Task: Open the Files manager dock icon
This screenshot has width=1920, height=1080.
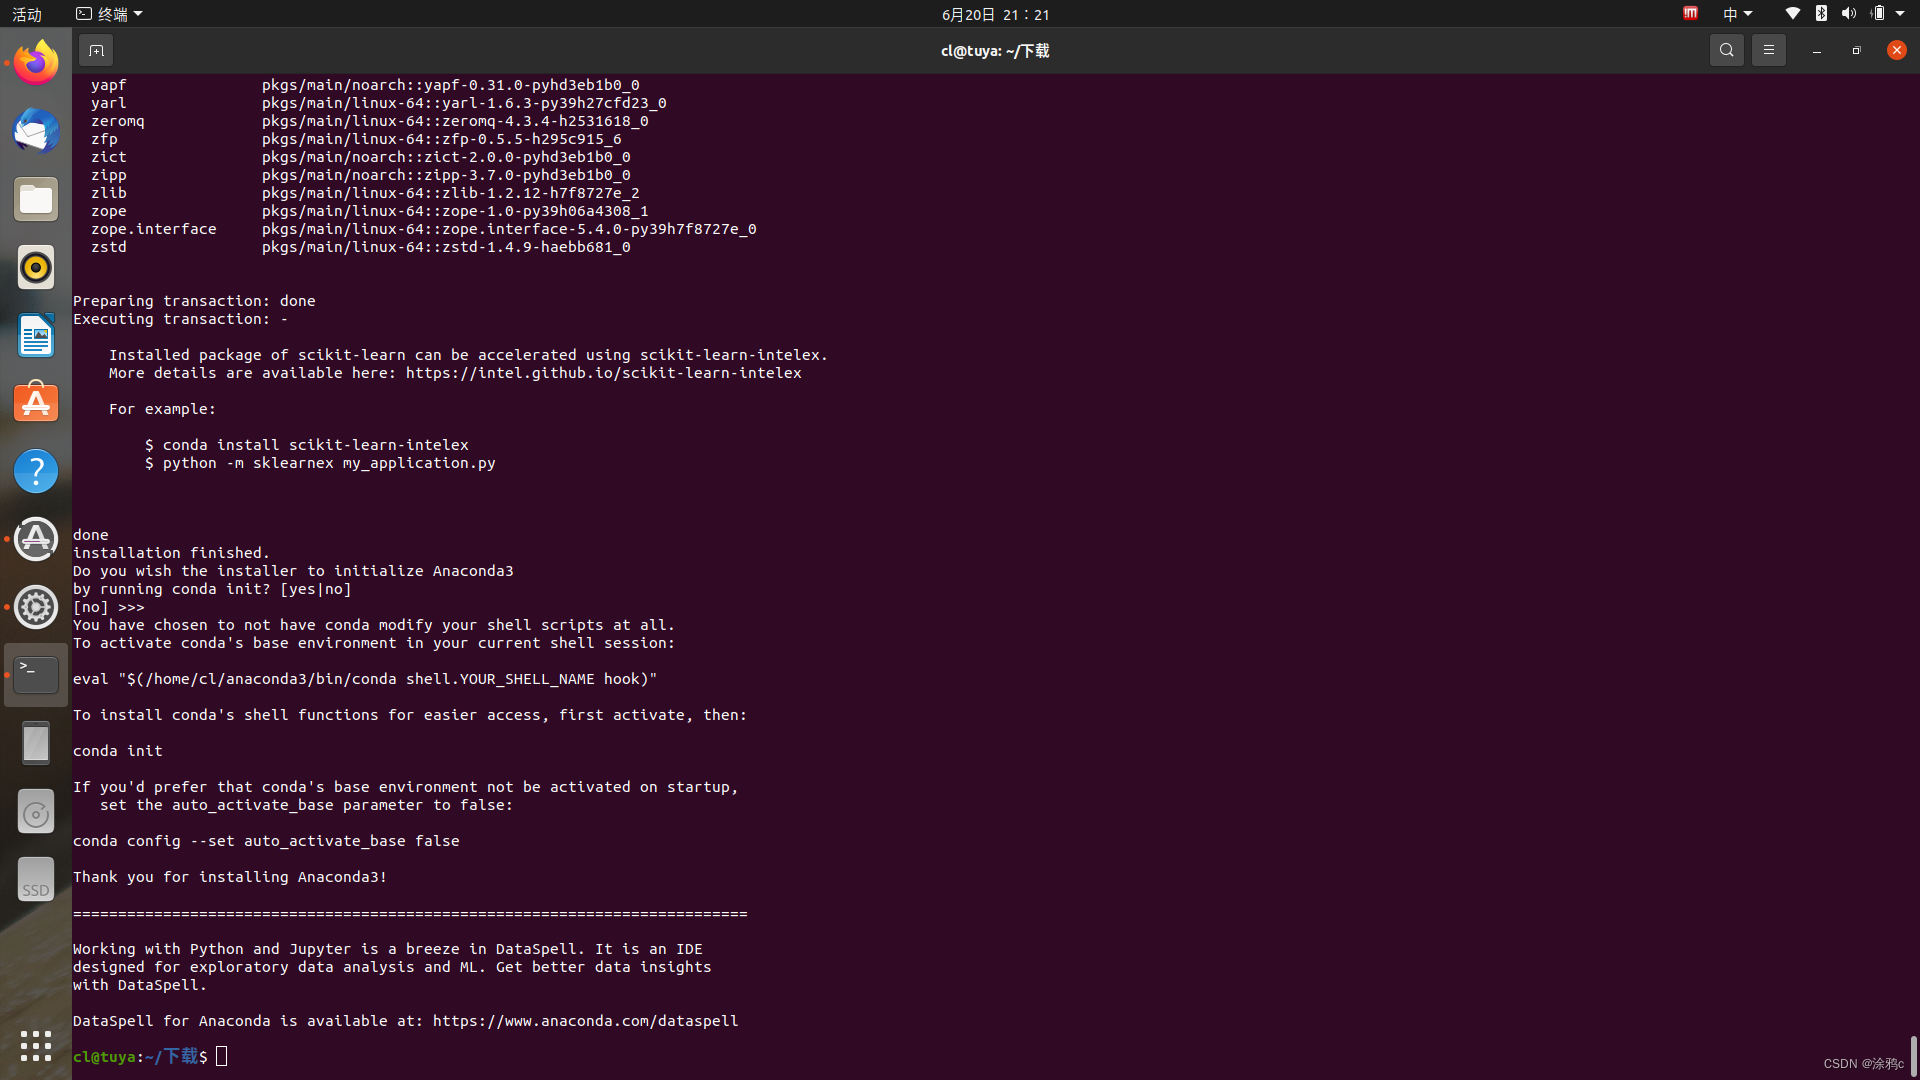Action: 36,200
